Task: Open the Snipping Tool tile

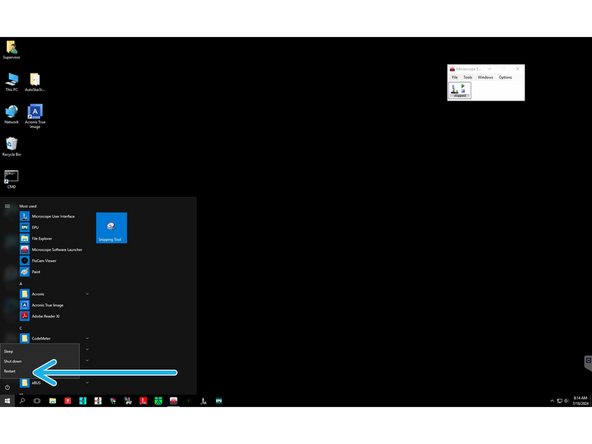Action: 111,228
